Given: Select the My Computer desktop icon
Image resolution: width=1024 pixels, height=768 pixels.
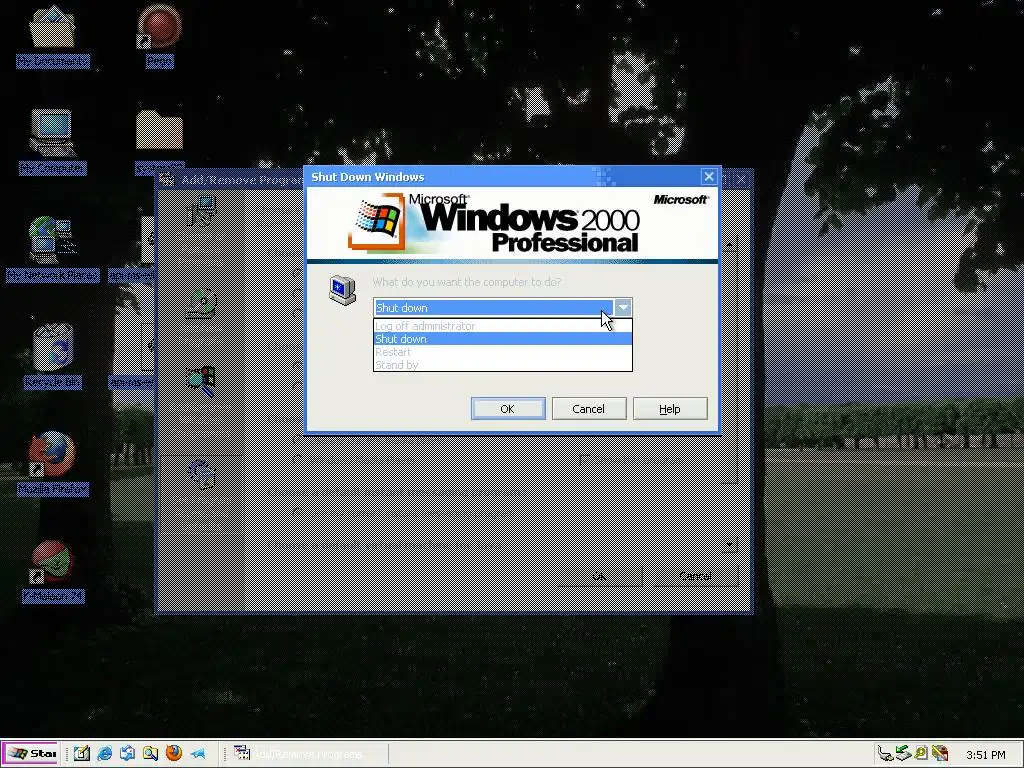Looking at the screenshot, I should 52,142.
